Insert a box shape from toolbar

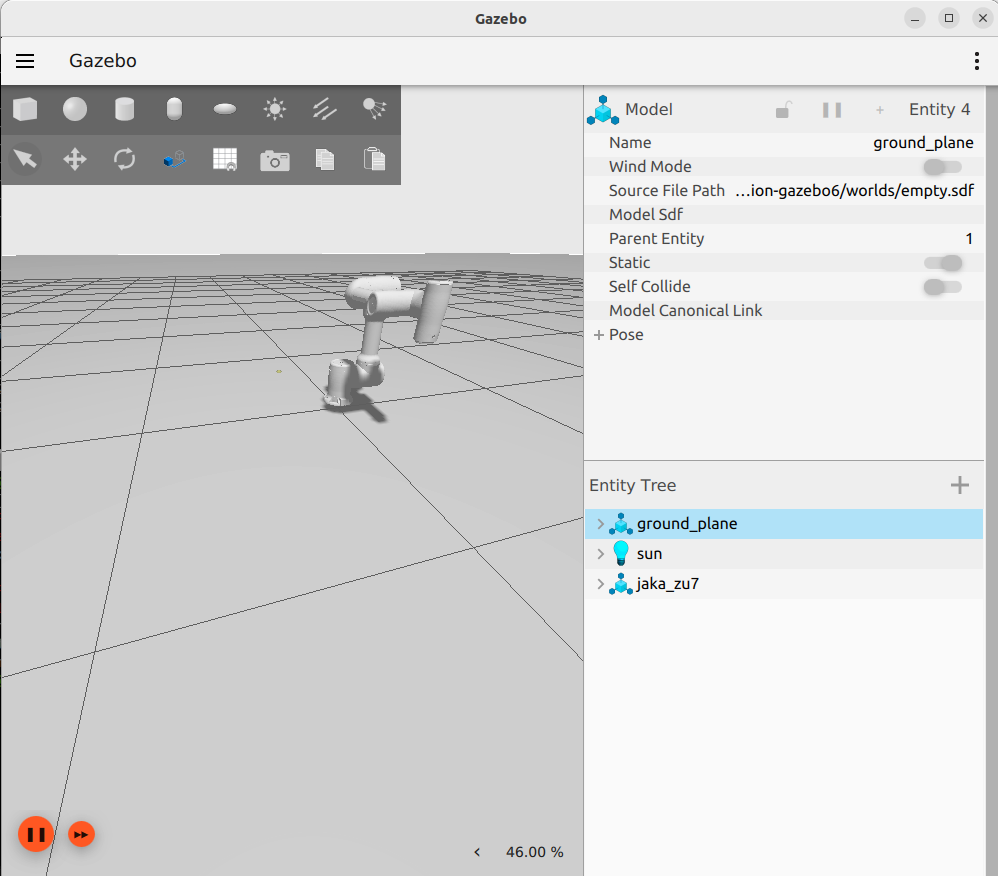25,109
